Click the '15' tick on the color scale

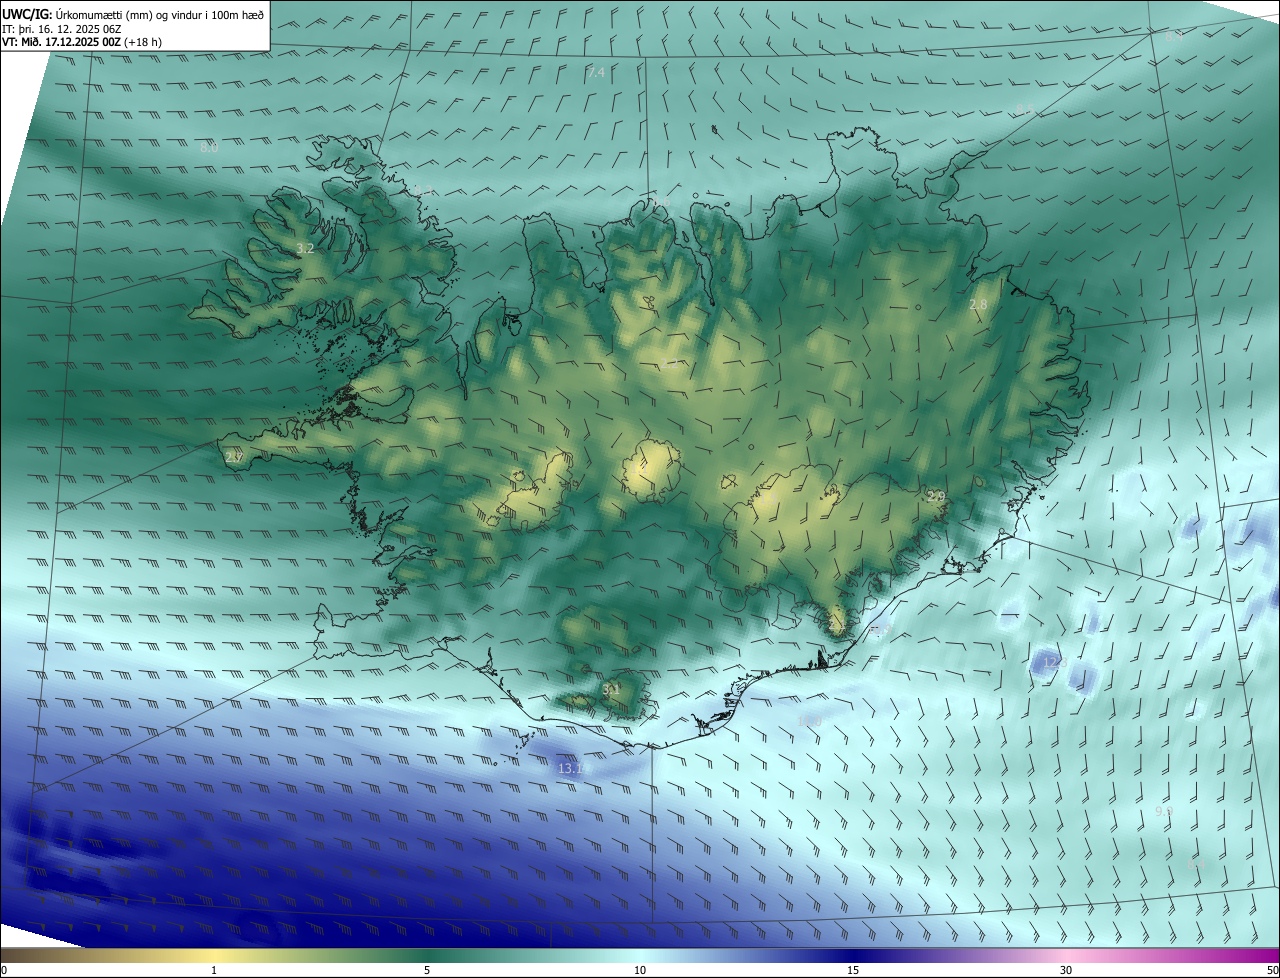tap(853, 970)
